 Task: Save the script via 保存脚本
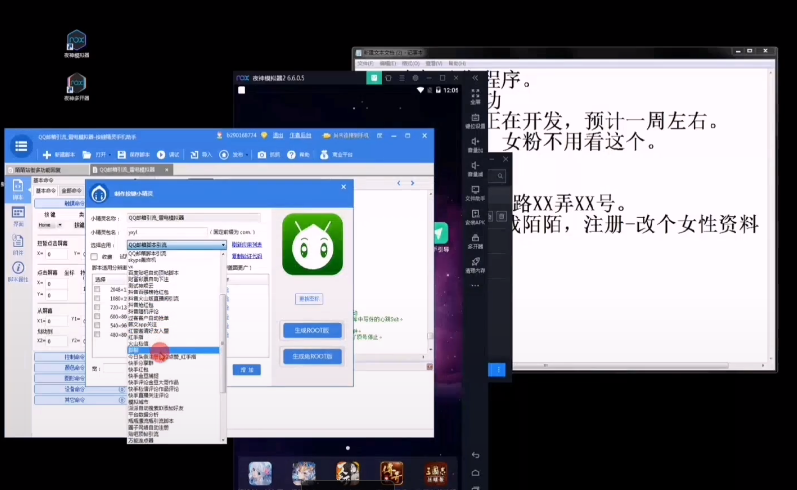click(133, 155)
